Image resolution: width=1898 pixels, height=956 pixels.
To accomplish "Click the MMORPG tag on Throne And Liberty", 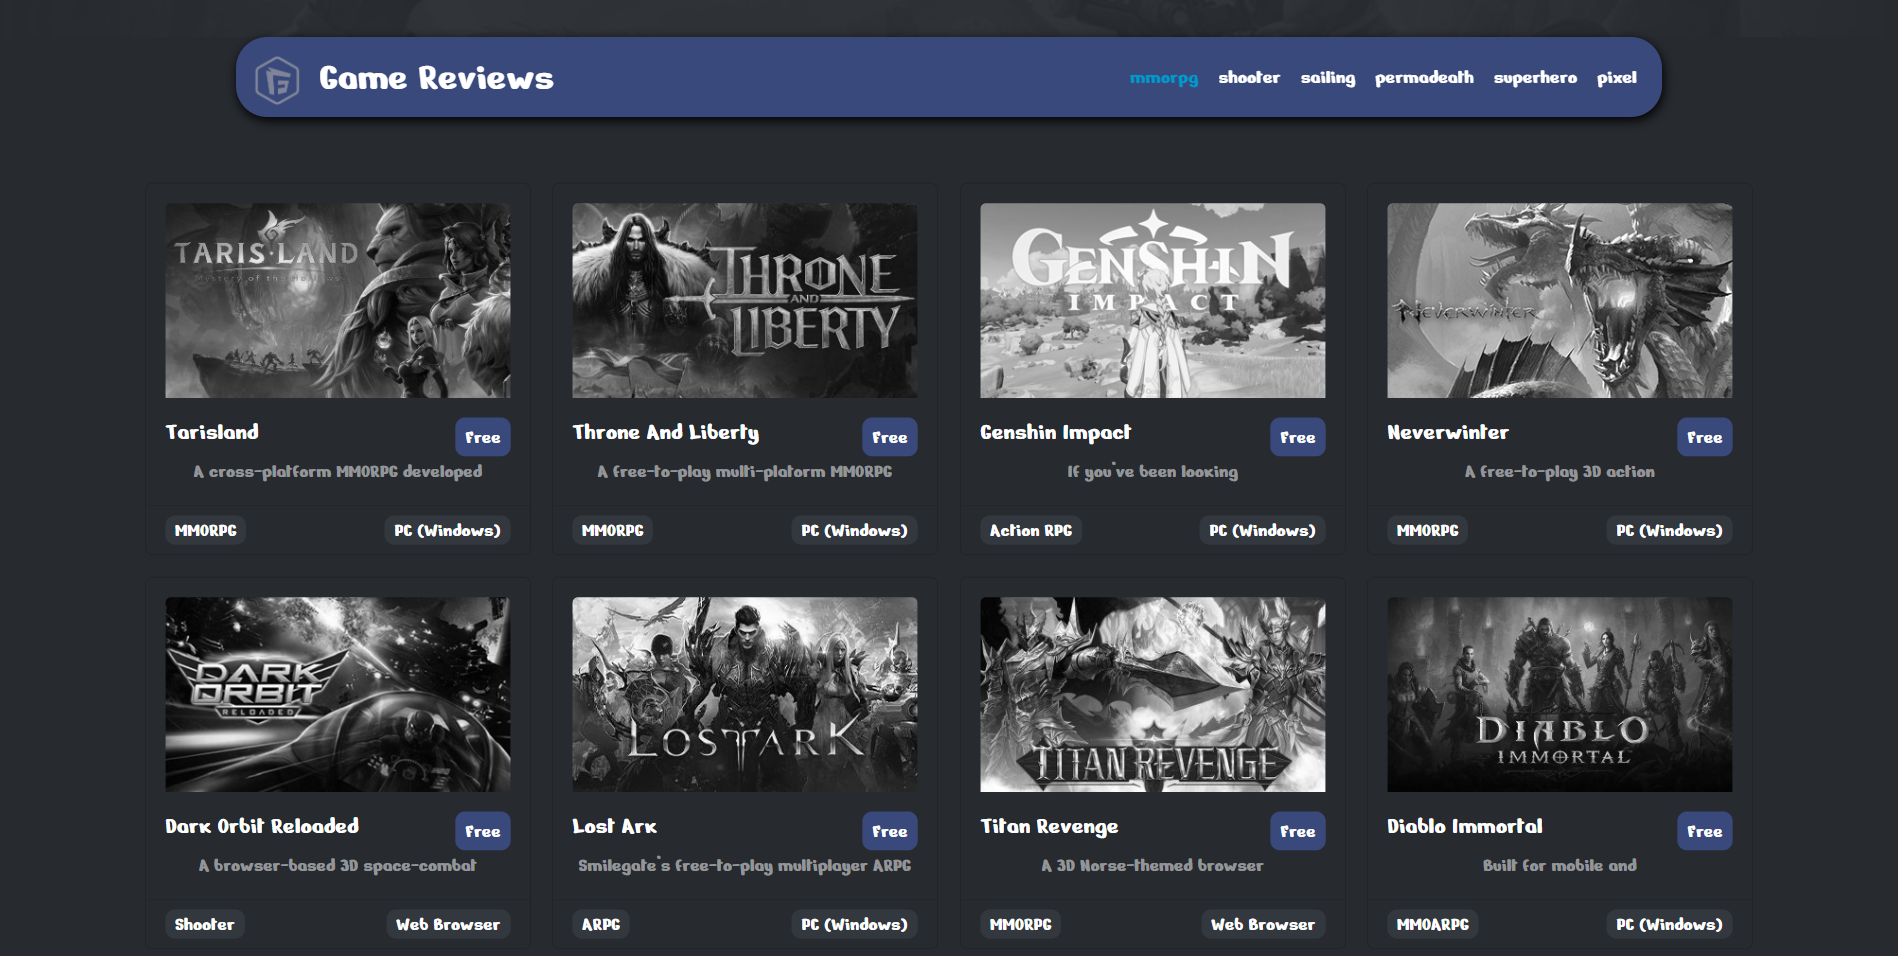I will (x=613, y=530).
